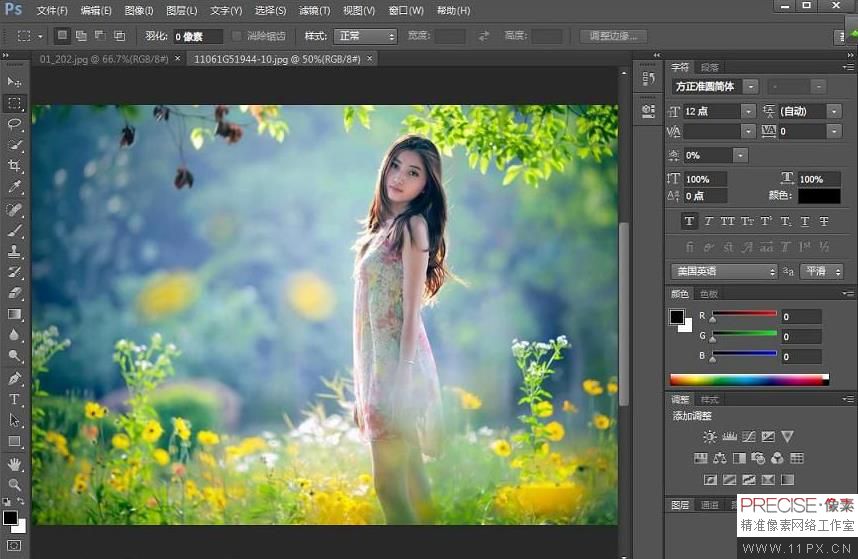858x559 pixels.
Task: Select the Eraser tool
Action: 14,293
